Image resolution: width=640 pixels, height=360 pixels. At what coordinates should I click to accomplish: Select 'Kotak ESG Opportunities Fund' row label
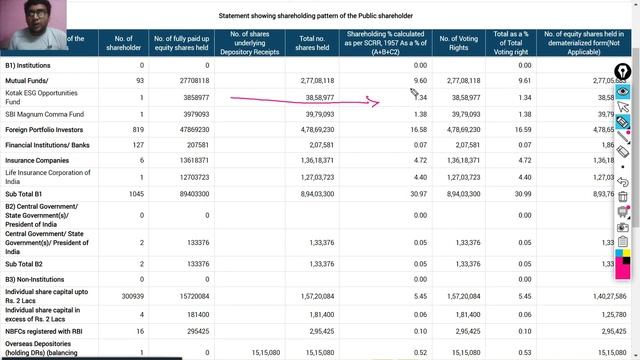click(41, 98)
